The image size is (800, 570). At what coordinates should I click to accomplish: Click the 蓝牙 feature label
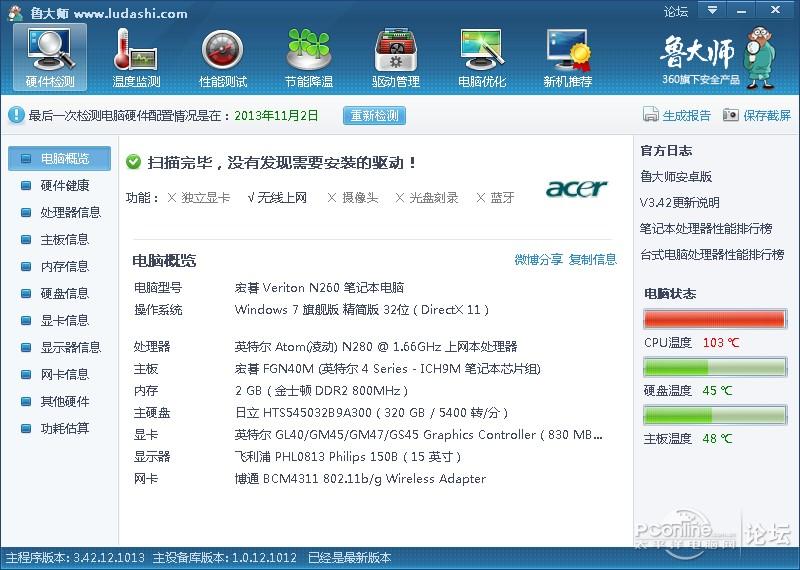(x=502, y=197)
